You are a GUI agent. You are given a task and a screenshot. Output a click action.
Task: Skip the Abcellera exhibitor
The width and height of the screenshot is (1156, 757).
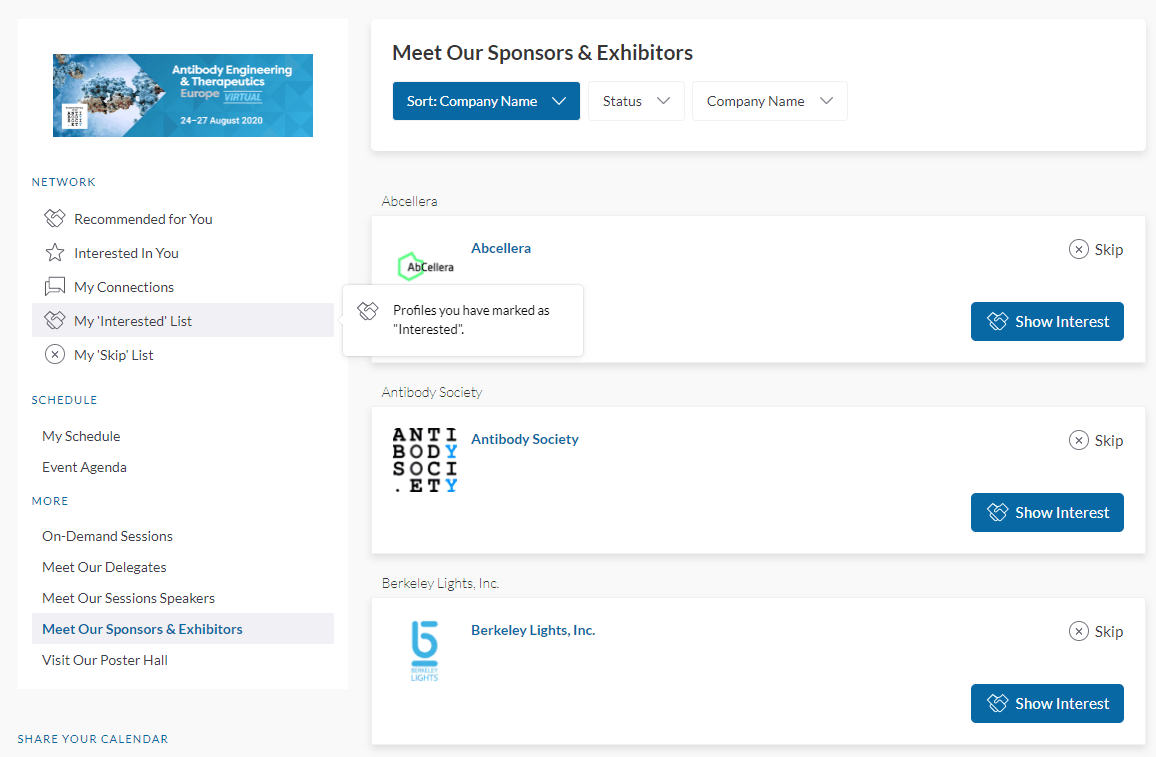tap(1096, 250)
